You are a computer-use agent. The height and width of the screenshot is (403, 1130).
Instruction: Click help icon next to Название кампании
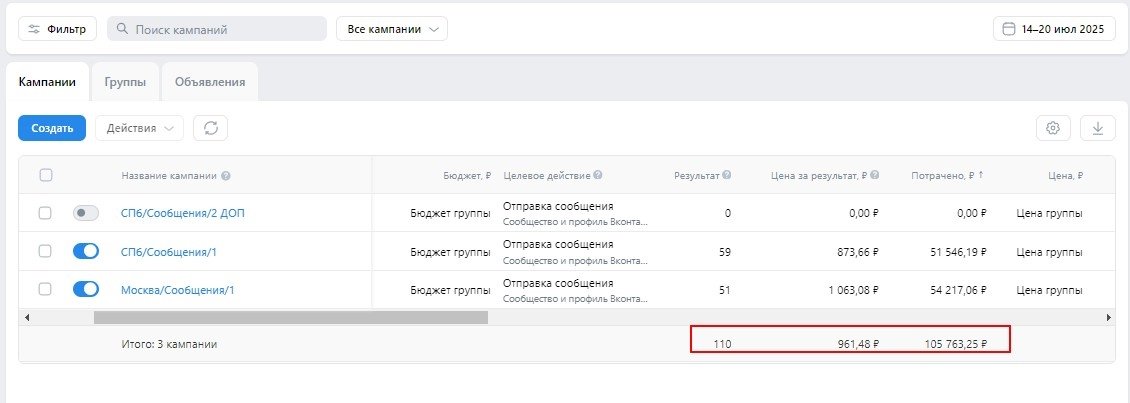coord(226,176)
